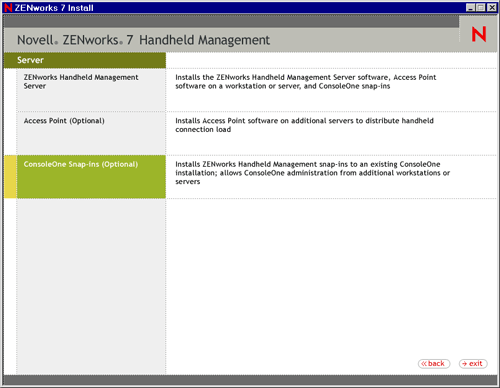This screenshot has width=500, height=388.
Task: Click the title bar Novell N icon
Action: point(8,7)
